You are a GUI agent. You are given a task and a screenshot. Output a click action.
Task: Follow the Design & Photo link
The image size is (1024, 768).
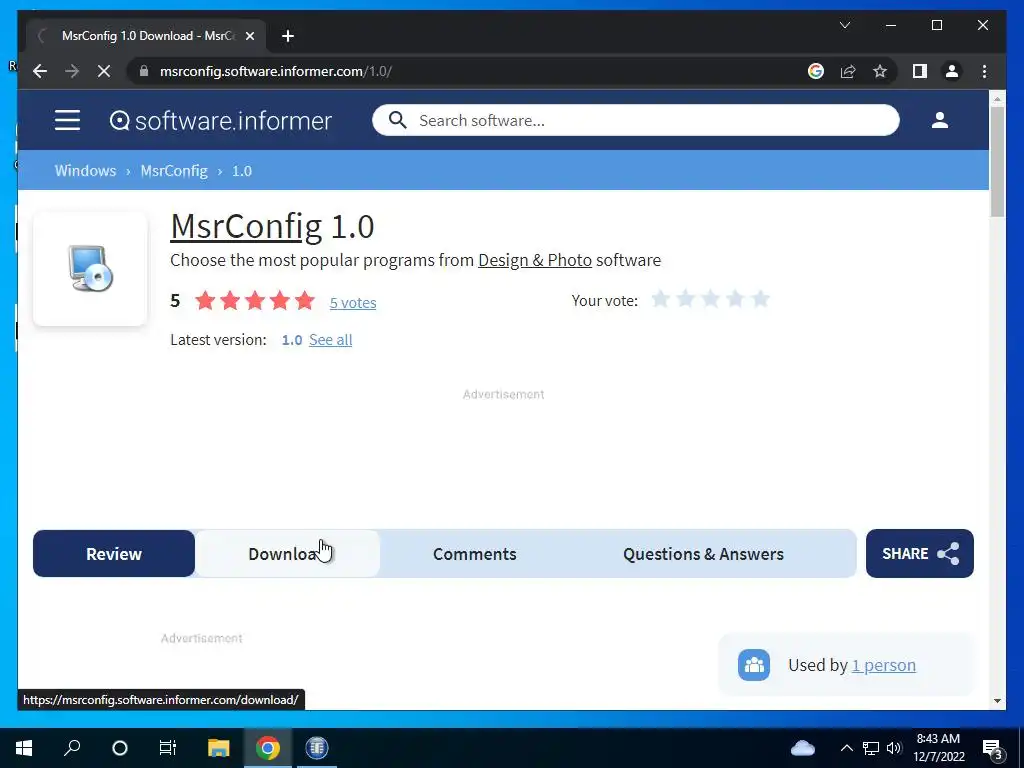[x=535, y=260]
